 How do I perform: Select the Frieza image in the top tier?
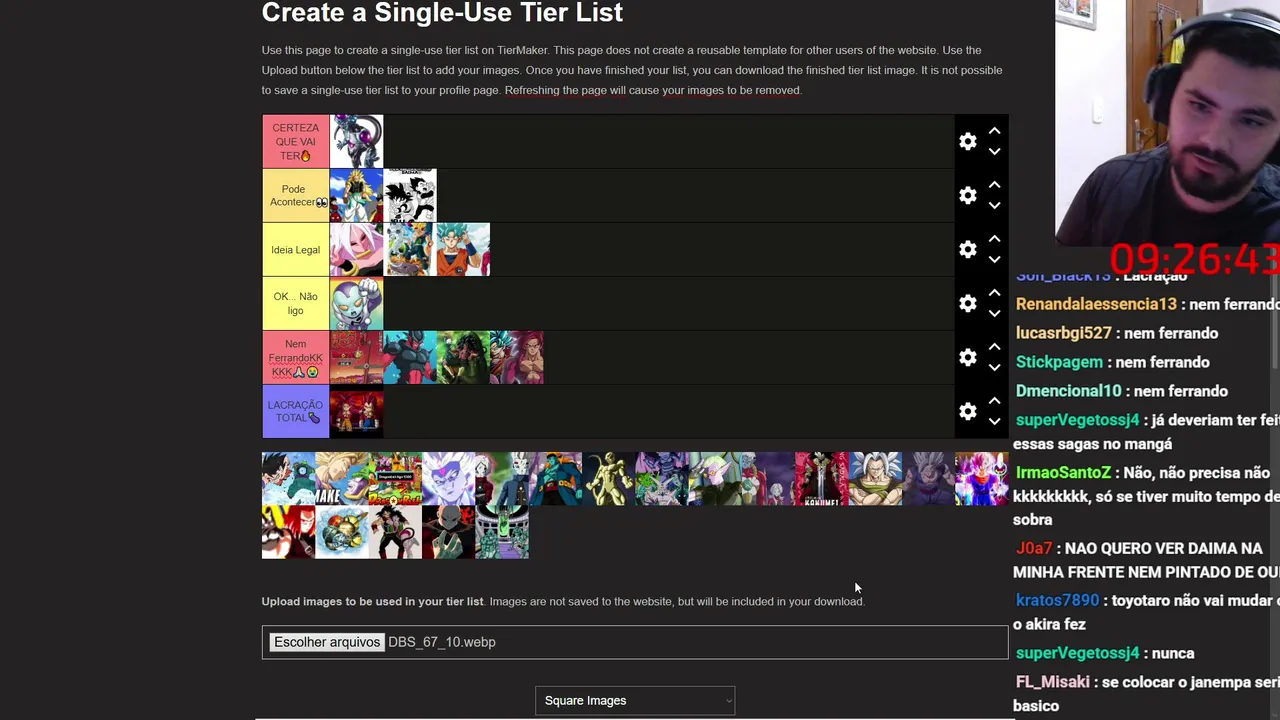click(x=357, y=142)
